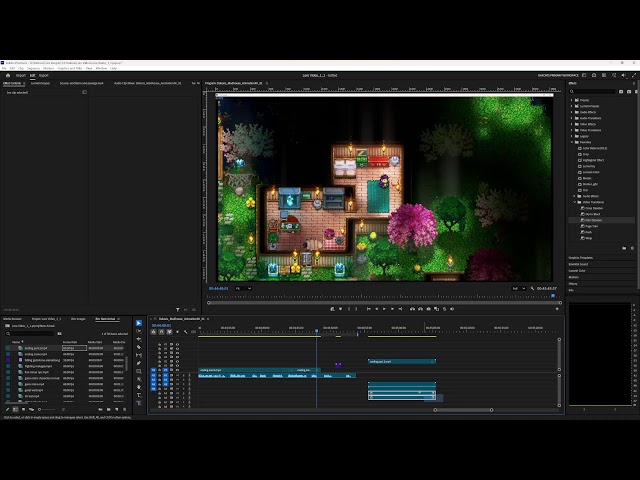Screen dimensions: 640x480
Task: Step back one frame in Program Monitor
Action: click(x=377, y=309)
